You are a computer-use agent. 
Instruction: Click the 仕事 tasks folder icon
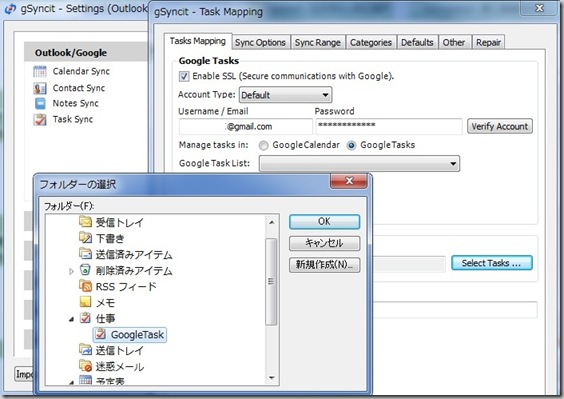tap(86, 318)
